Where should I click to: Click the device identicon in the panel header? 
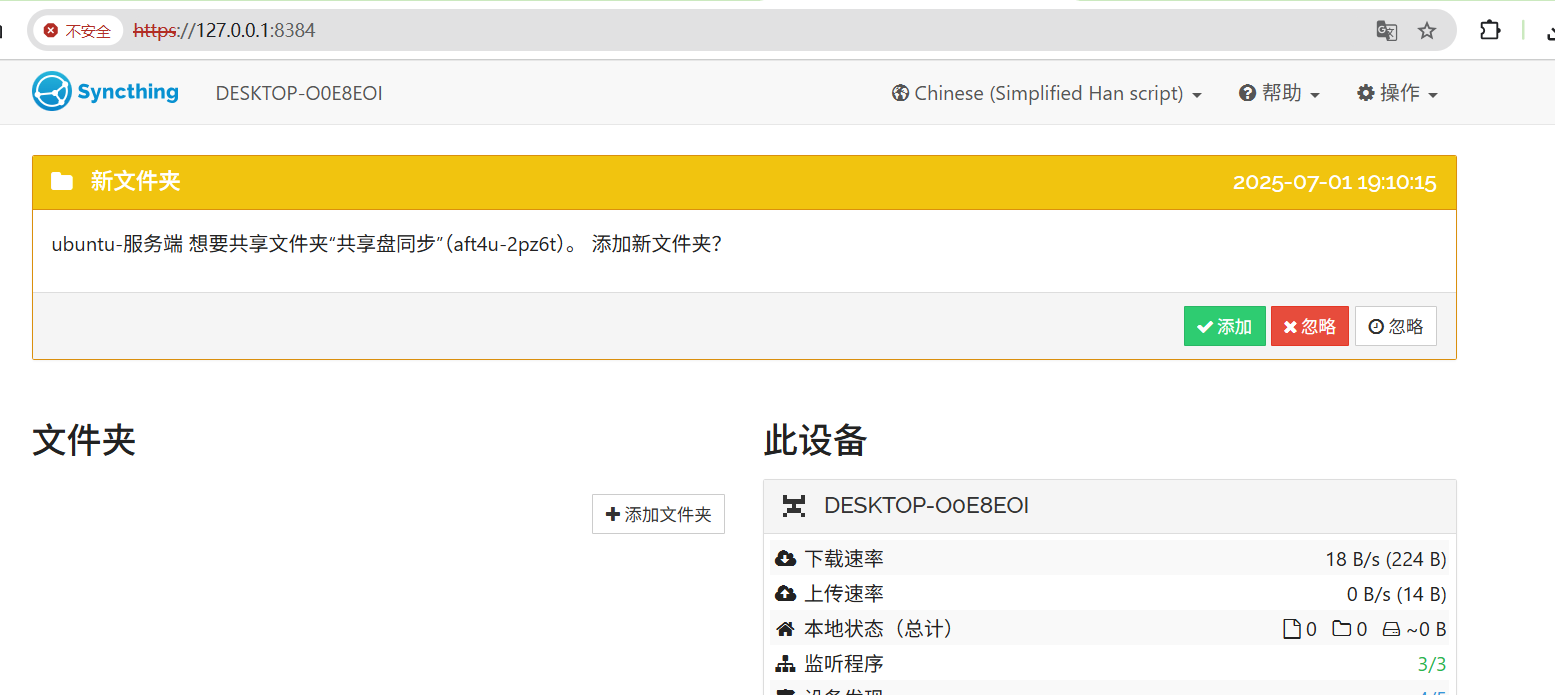794,506
